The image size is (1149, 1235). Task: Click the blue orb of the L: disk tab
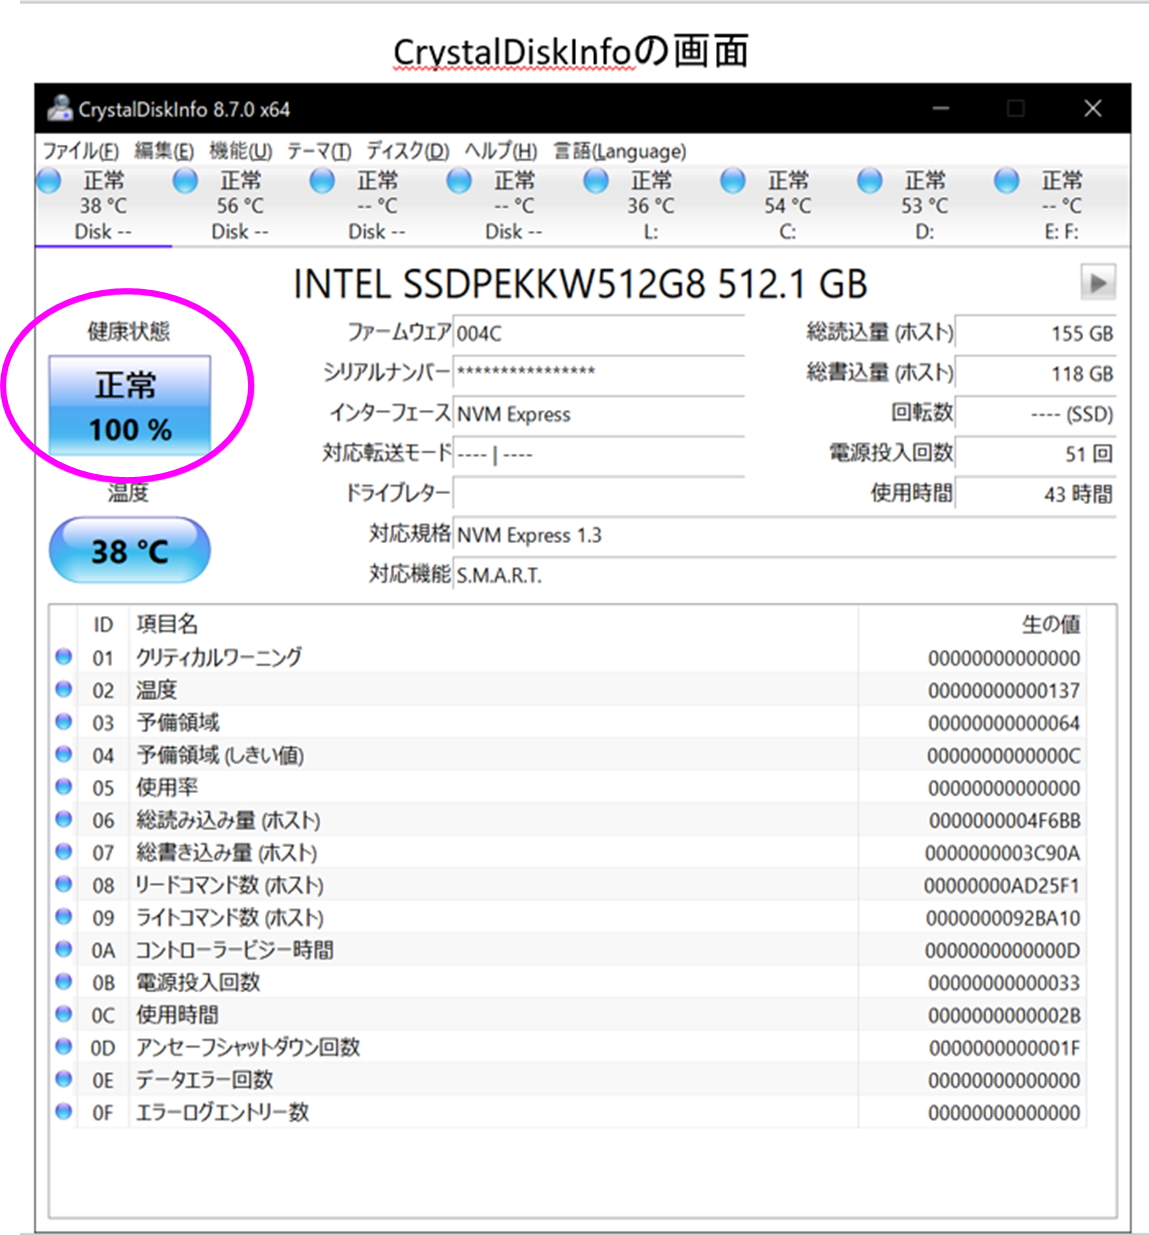point(597,181)
